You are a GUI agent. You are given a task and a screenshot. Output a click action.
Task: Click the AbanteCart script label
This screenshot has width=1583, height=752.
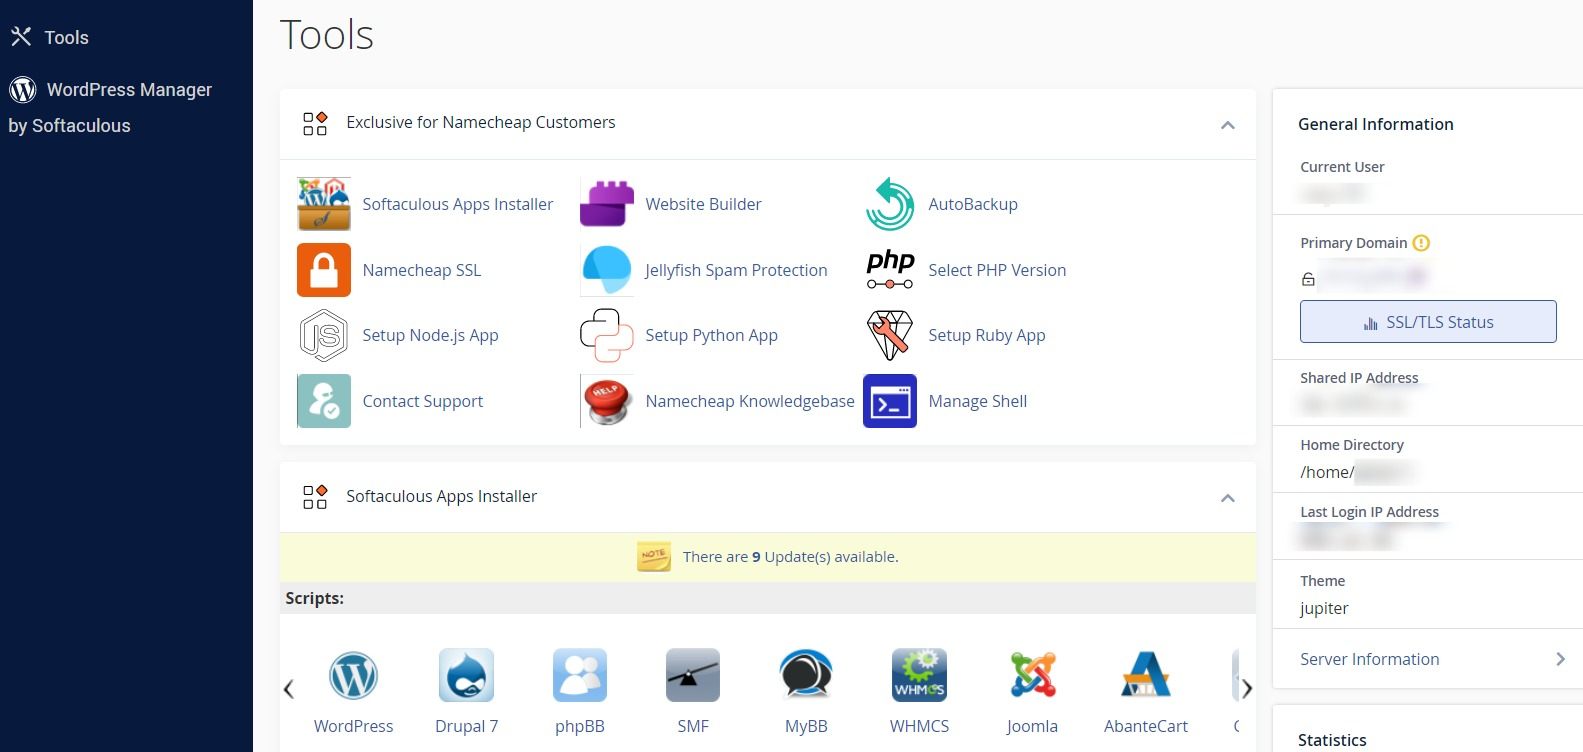point(1146,726)
